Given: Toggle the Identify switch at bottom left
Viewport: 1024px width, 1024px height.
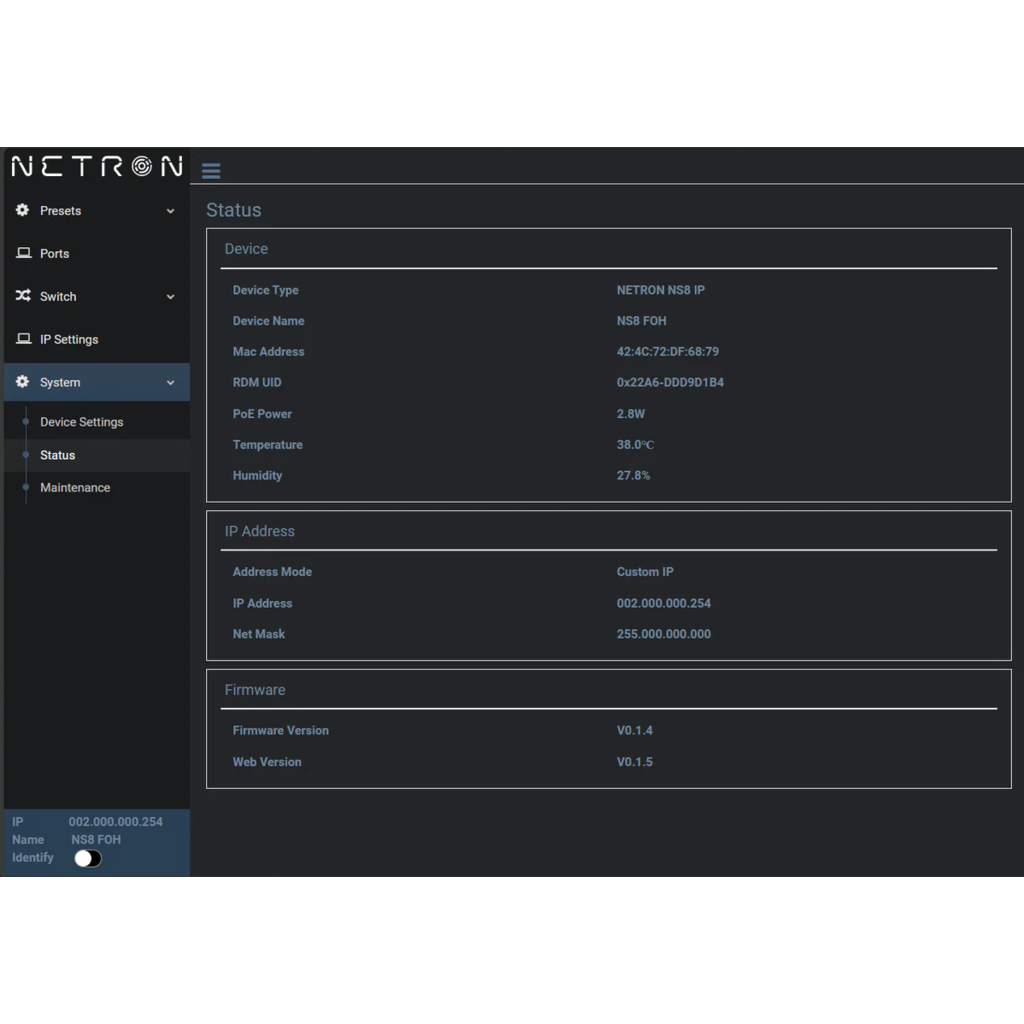Looking at the screenshot, I should pyautogui.click(x=87, y=857).
